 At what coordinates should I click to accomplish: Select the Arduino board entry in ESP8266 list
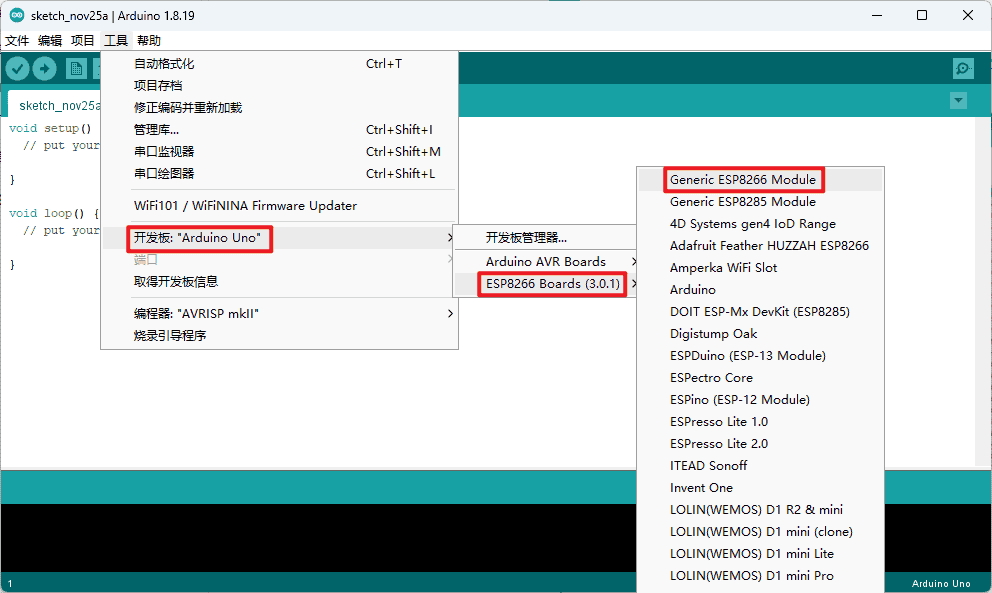(760, 290)
